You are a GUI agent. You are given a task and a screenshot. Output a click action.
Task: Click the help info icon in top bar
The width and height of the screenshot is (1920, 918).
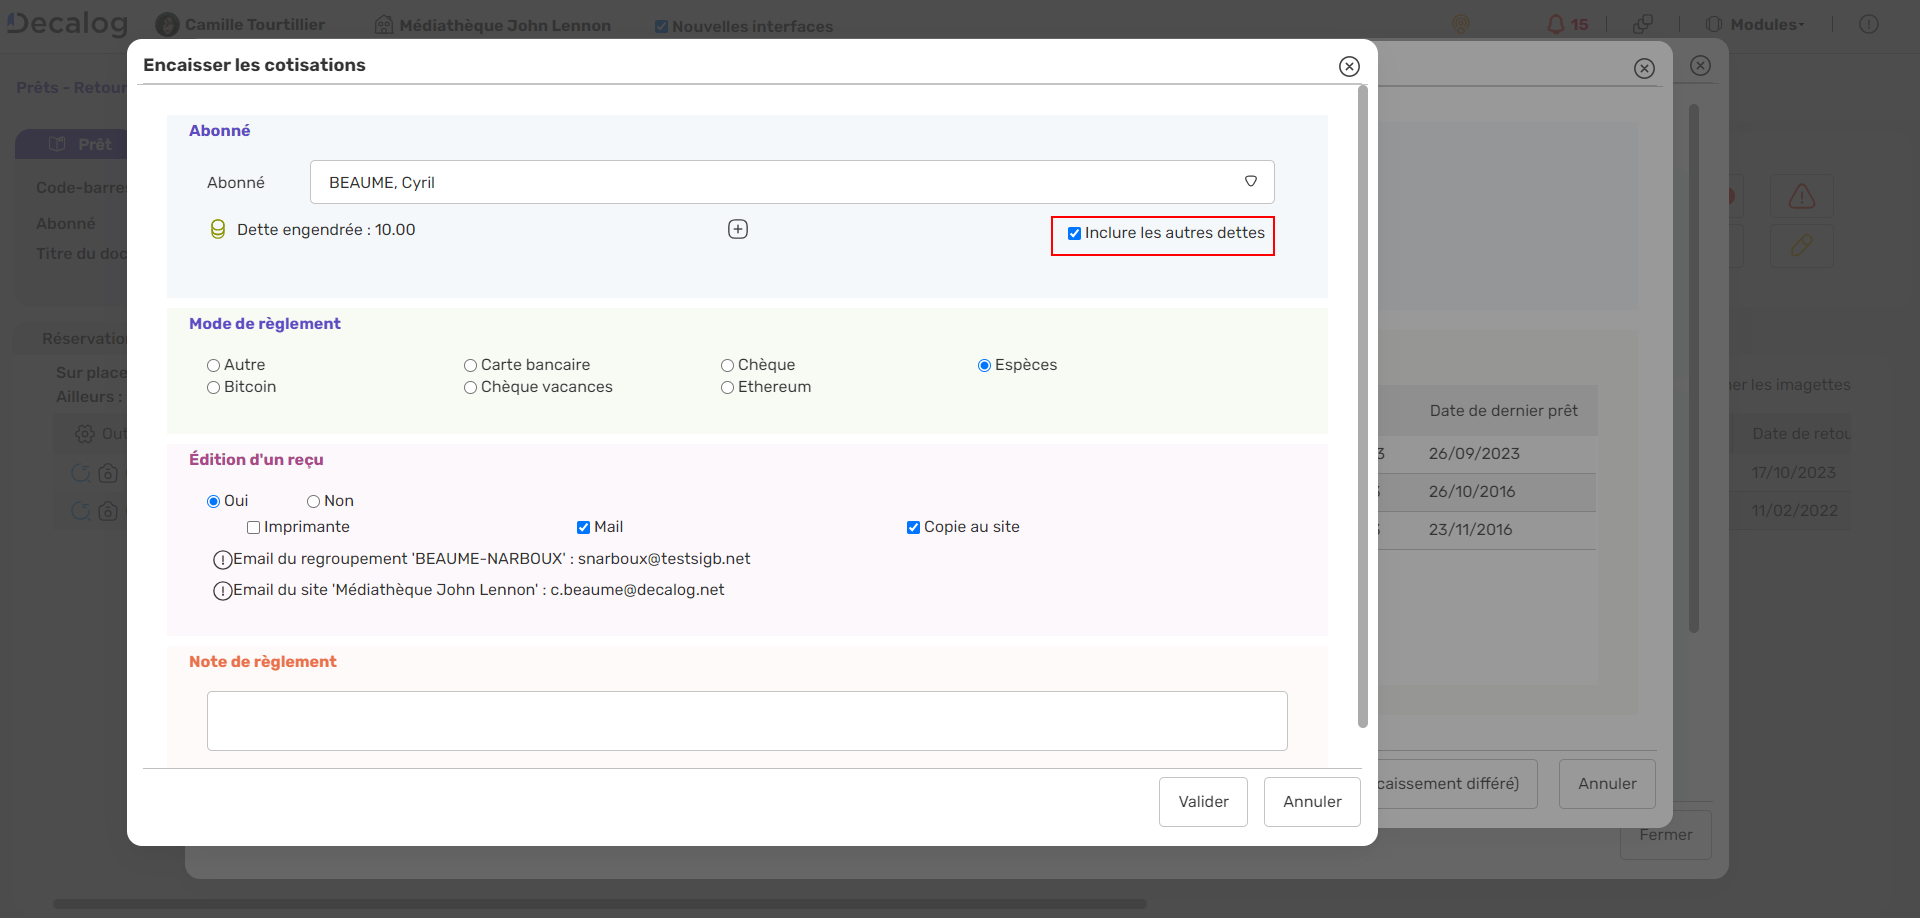pyautogui.click(x=1868, y=24)
